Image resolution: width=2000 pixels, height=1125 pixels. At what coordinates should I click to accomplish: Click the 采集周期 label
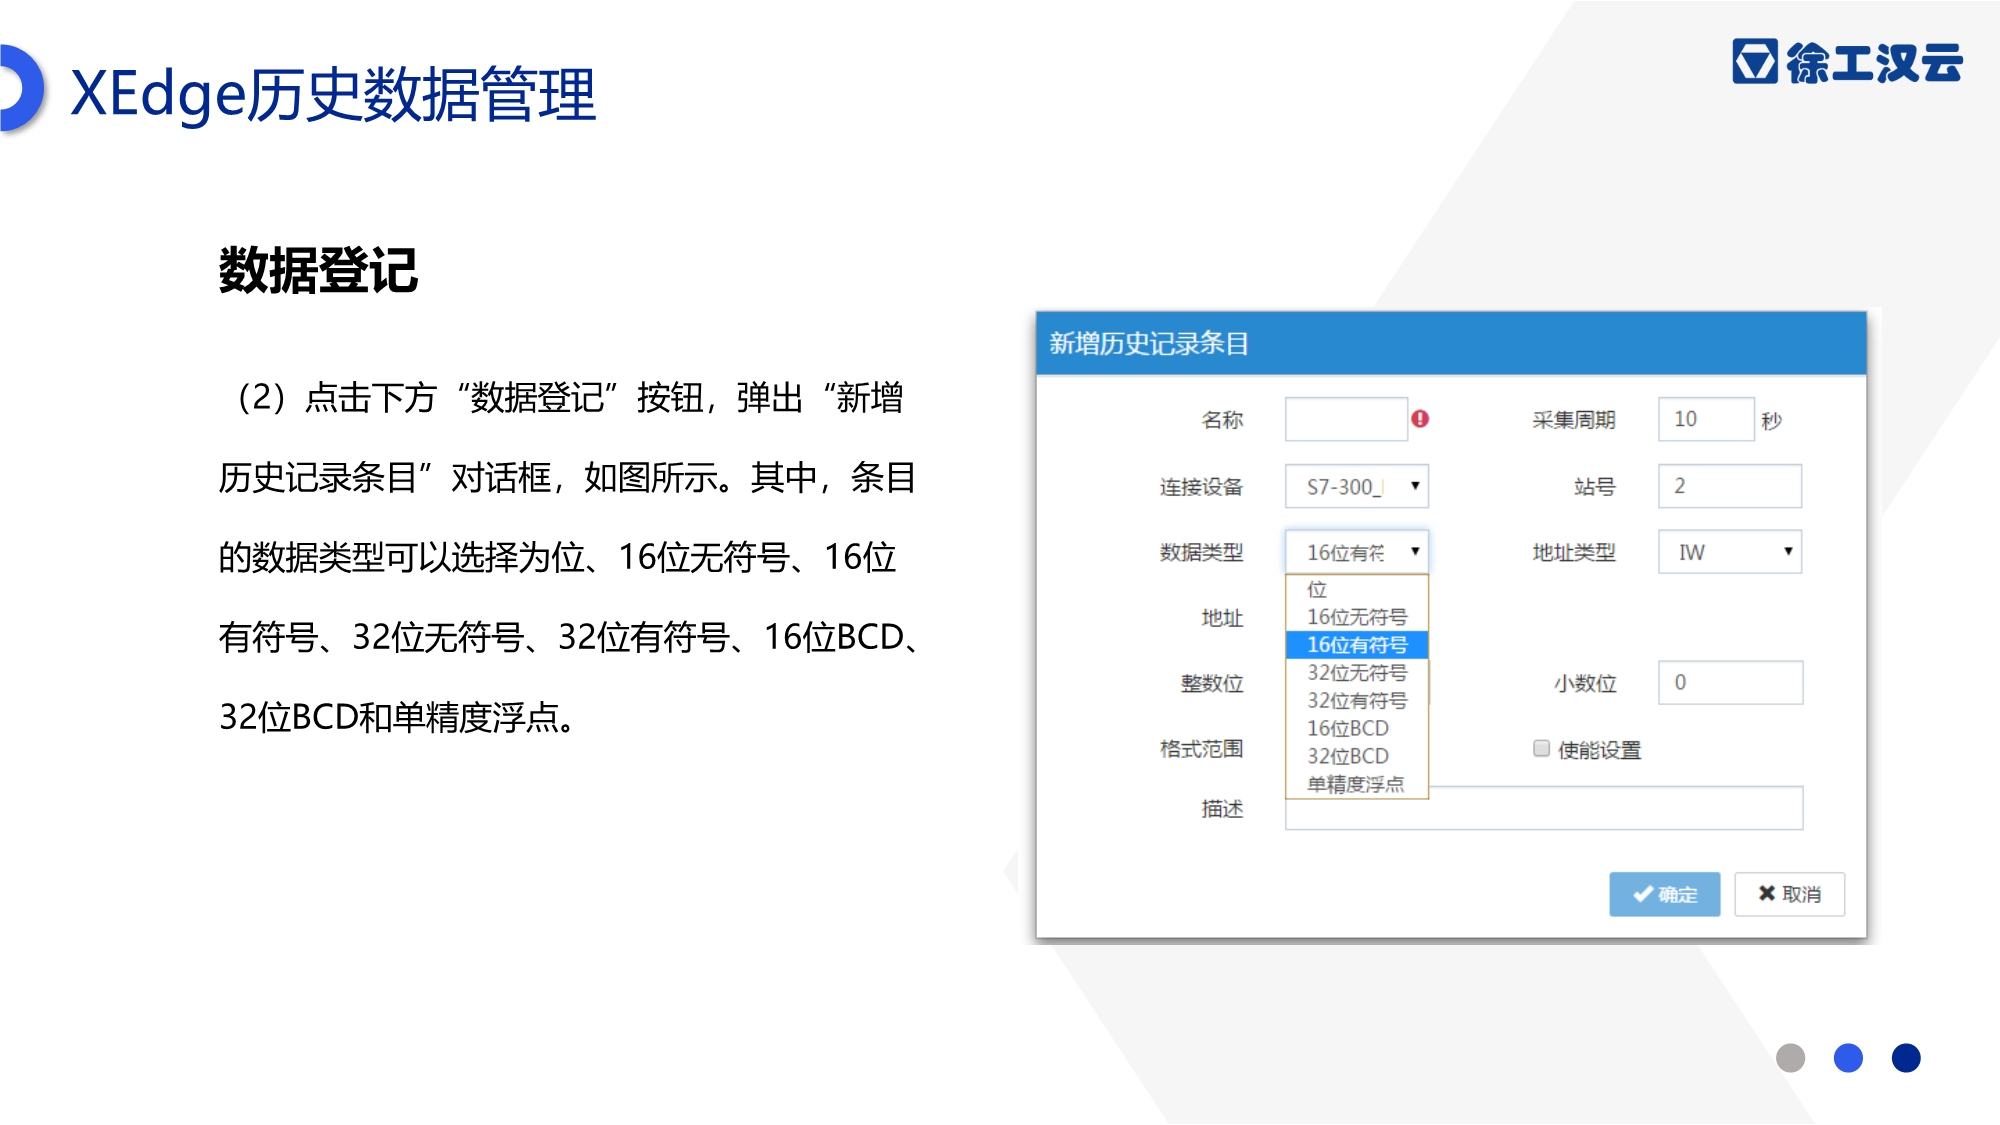point(1574,420)
